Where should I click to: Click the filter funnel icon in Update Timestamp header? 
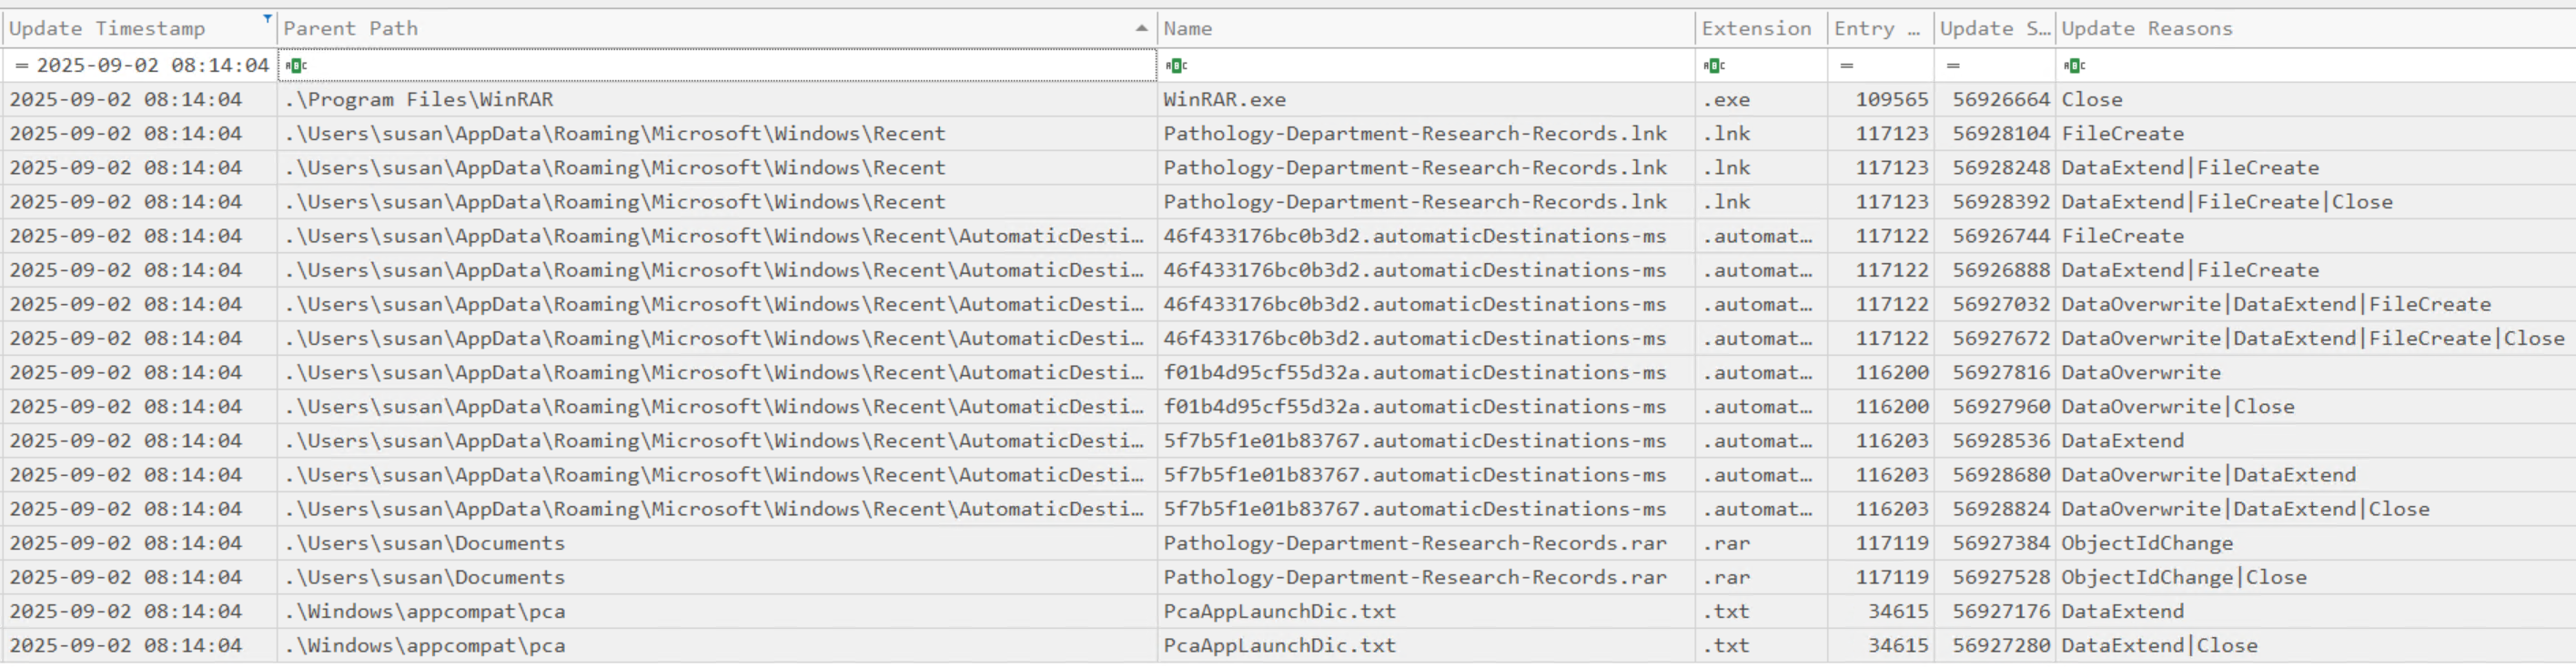point(267,19)
